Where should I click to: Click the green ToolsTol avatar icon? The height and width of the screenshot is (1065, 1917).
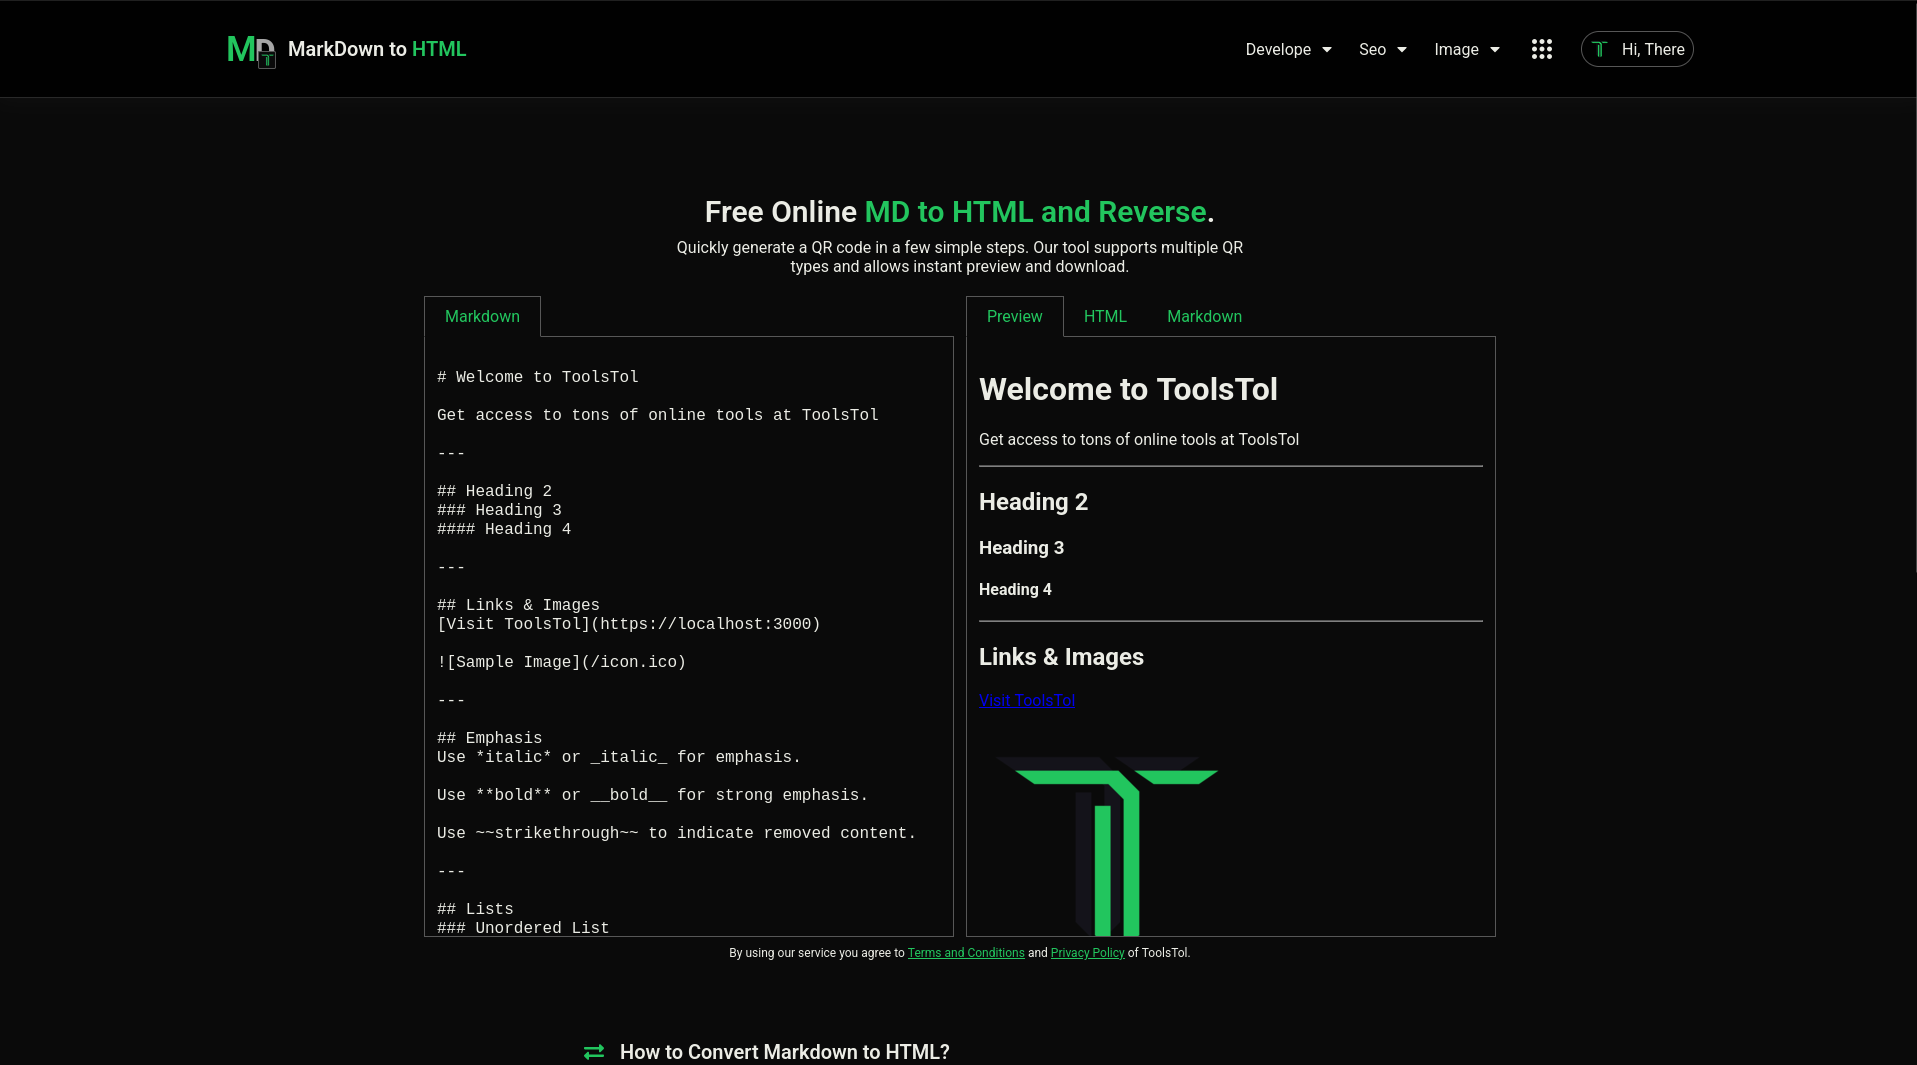pos(1601,48)
